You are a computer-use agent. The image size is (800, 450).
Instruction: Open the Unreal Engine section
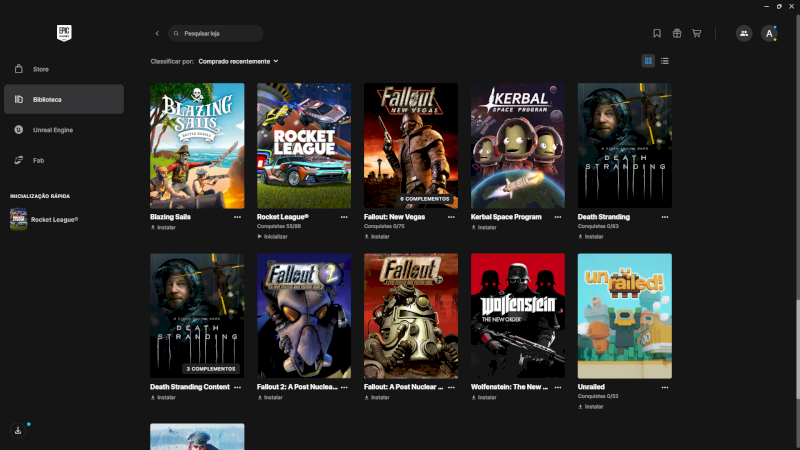(64, 130)
